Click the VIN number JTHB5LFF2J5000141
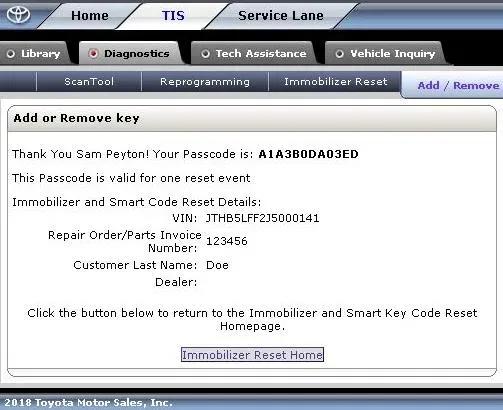The height and width of the screenshot is (410, 503). (x=262, y=218)
